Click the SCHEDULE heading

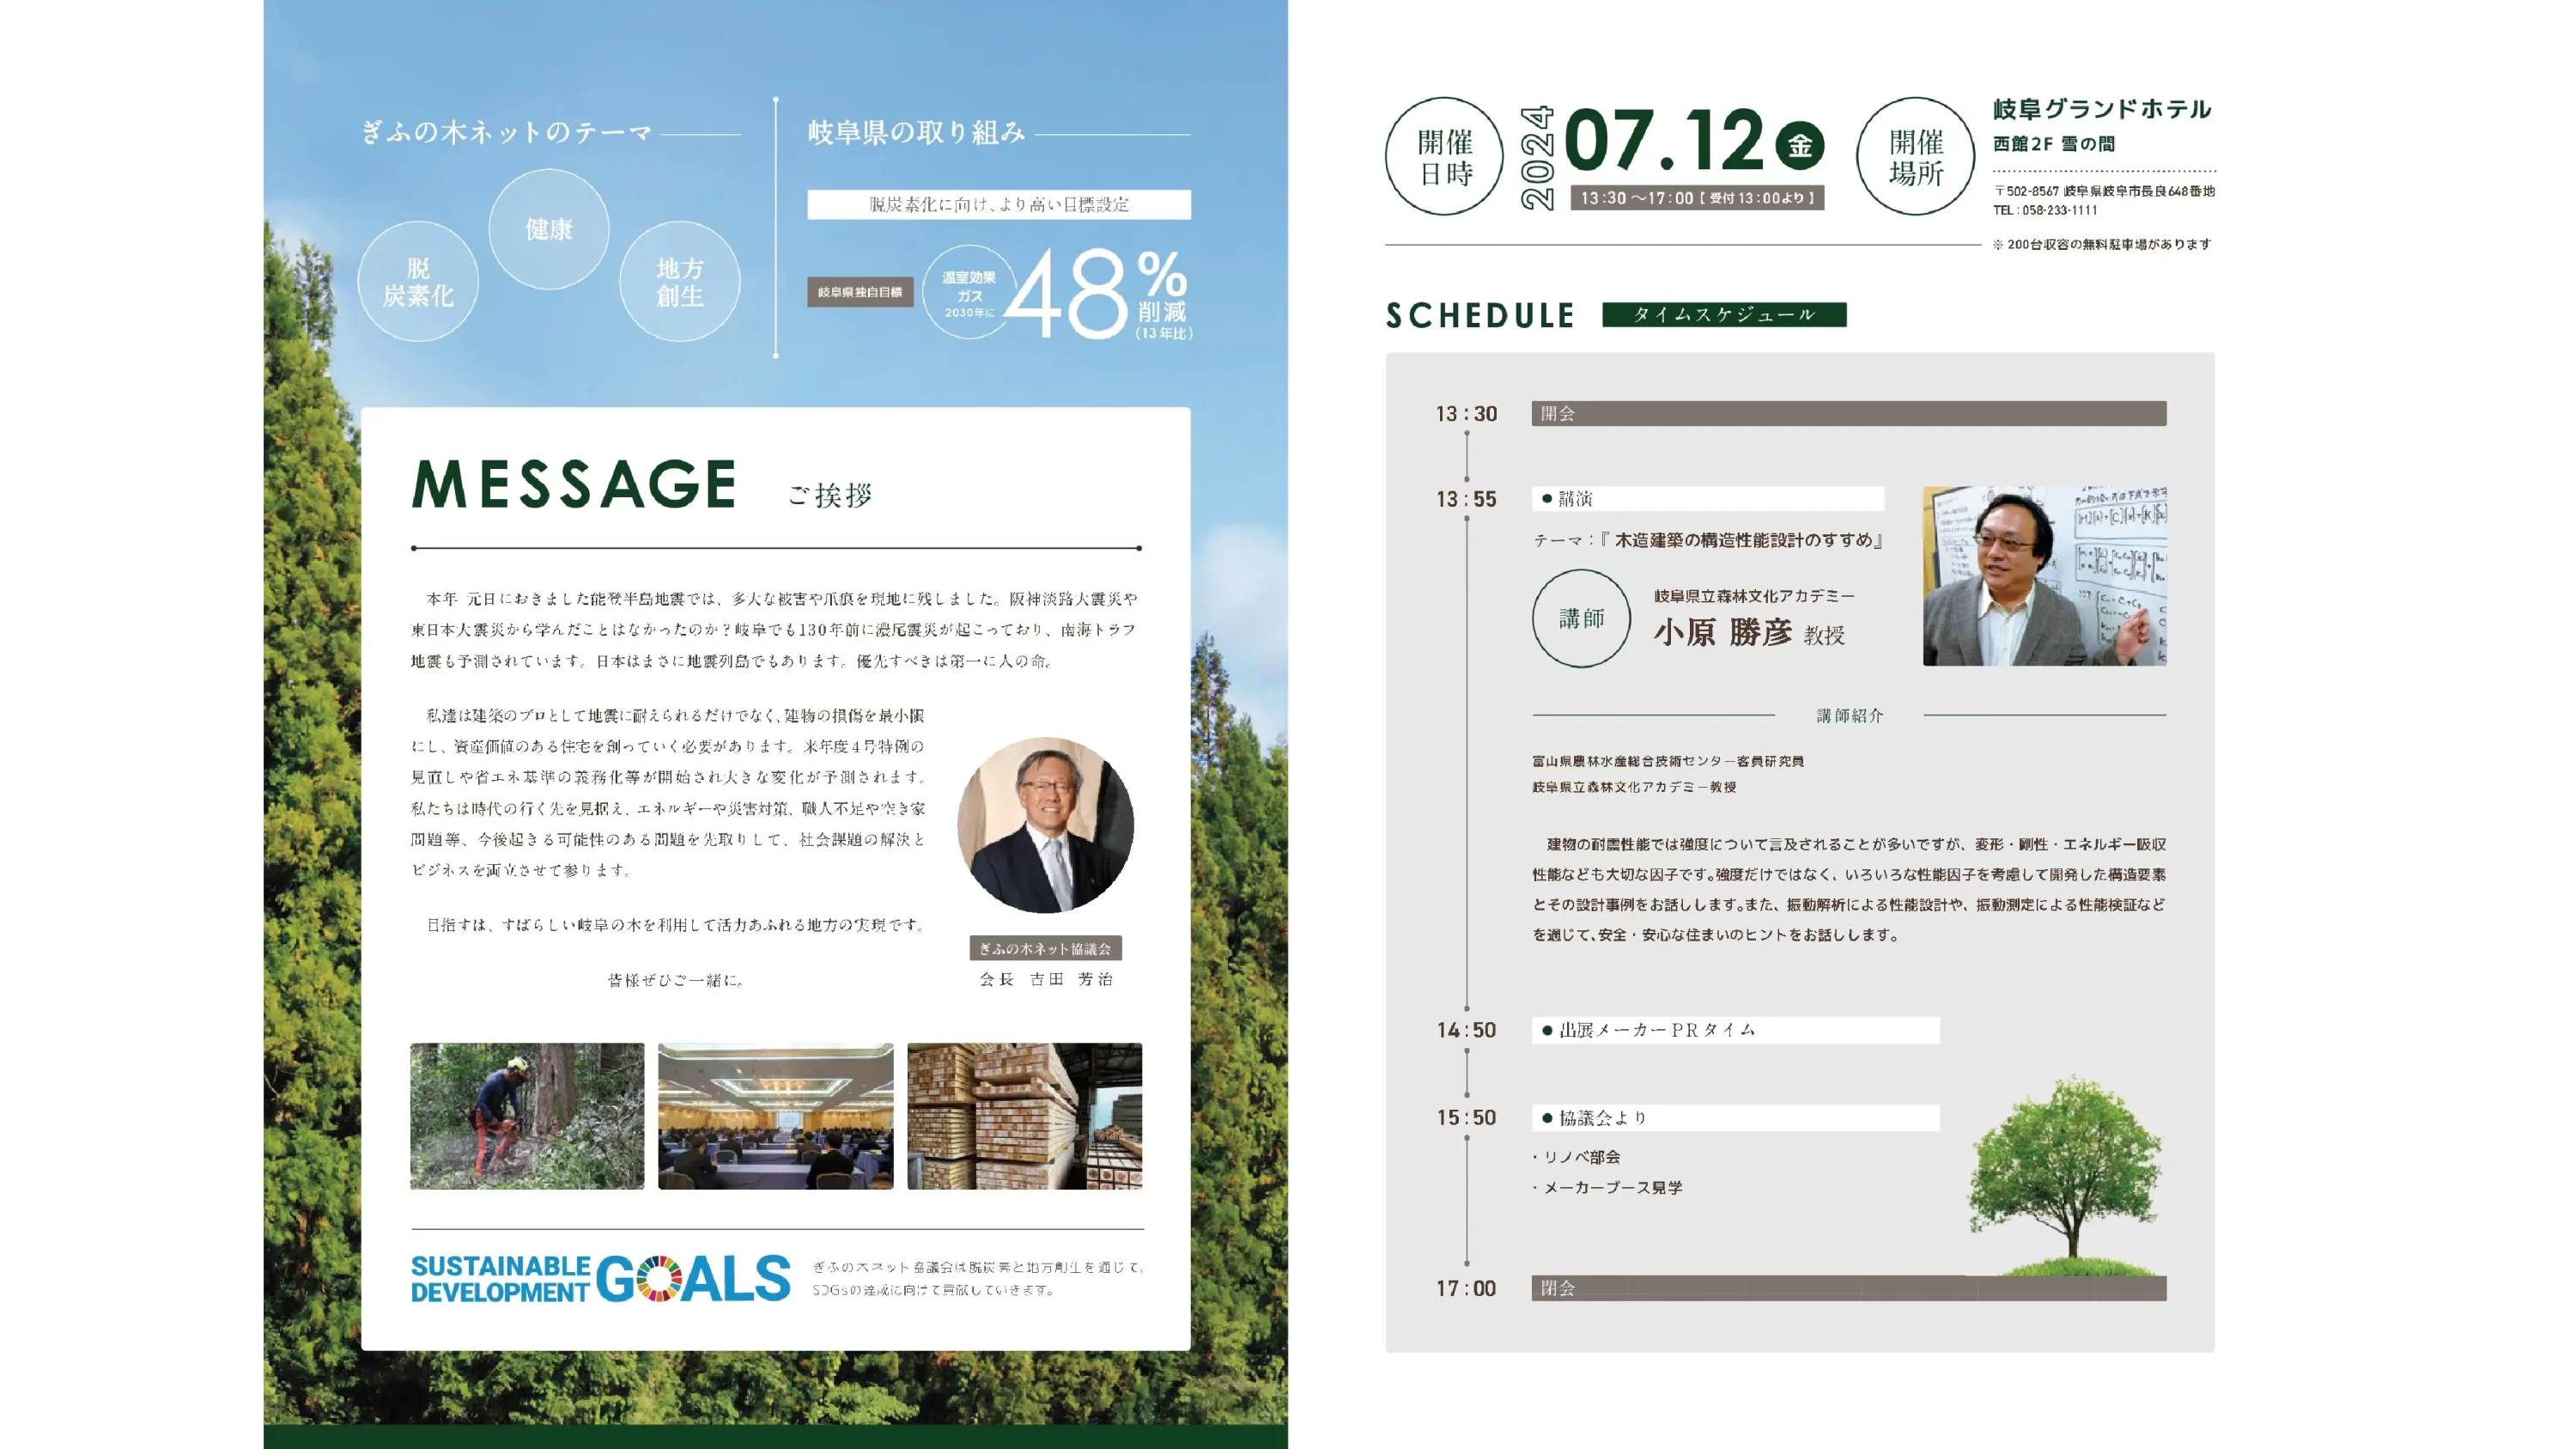point(1480,316)
